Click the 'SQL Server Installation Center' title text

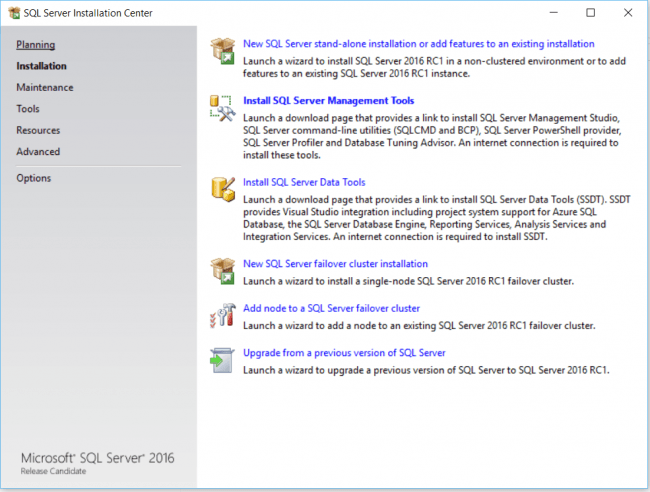pyautogui.click(x=88, y=13)
